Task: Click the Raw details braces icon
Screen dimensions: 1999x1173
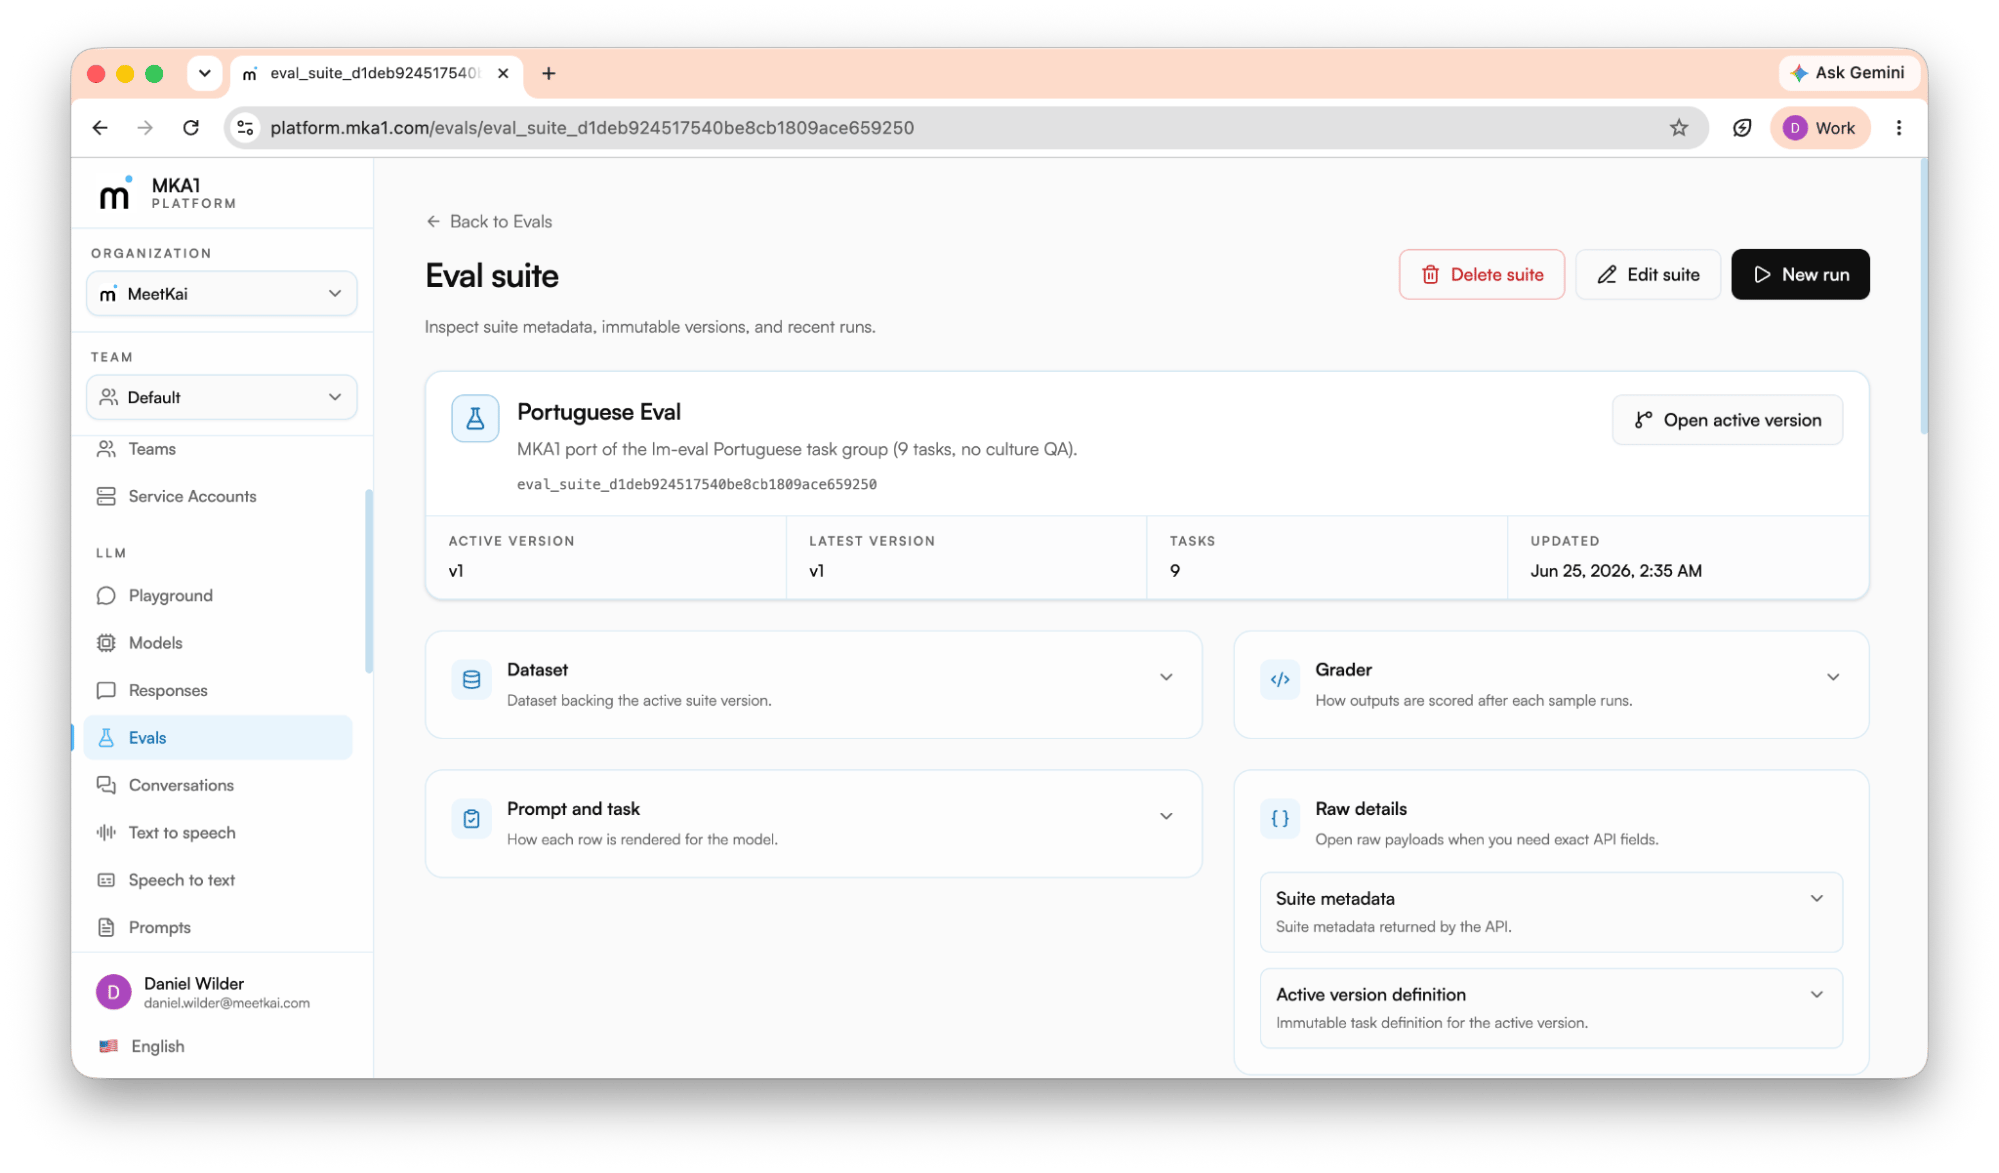Action: [x=1279, y=819]
